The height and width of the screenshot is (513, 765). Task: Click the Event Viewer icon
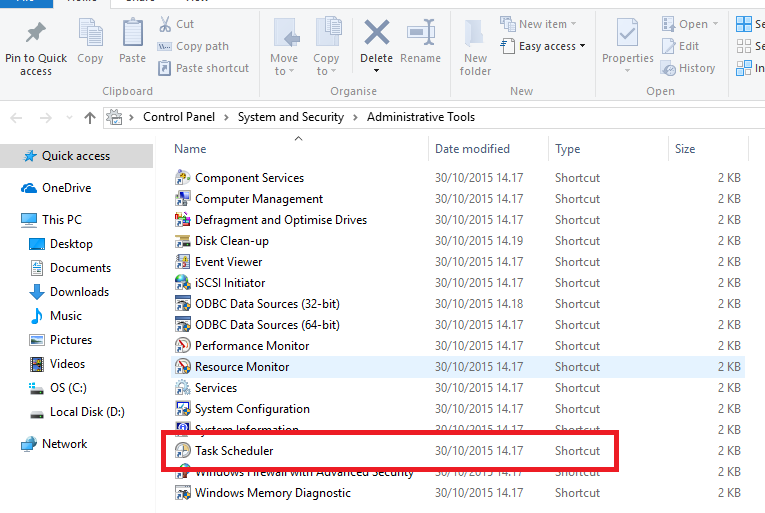182,262
